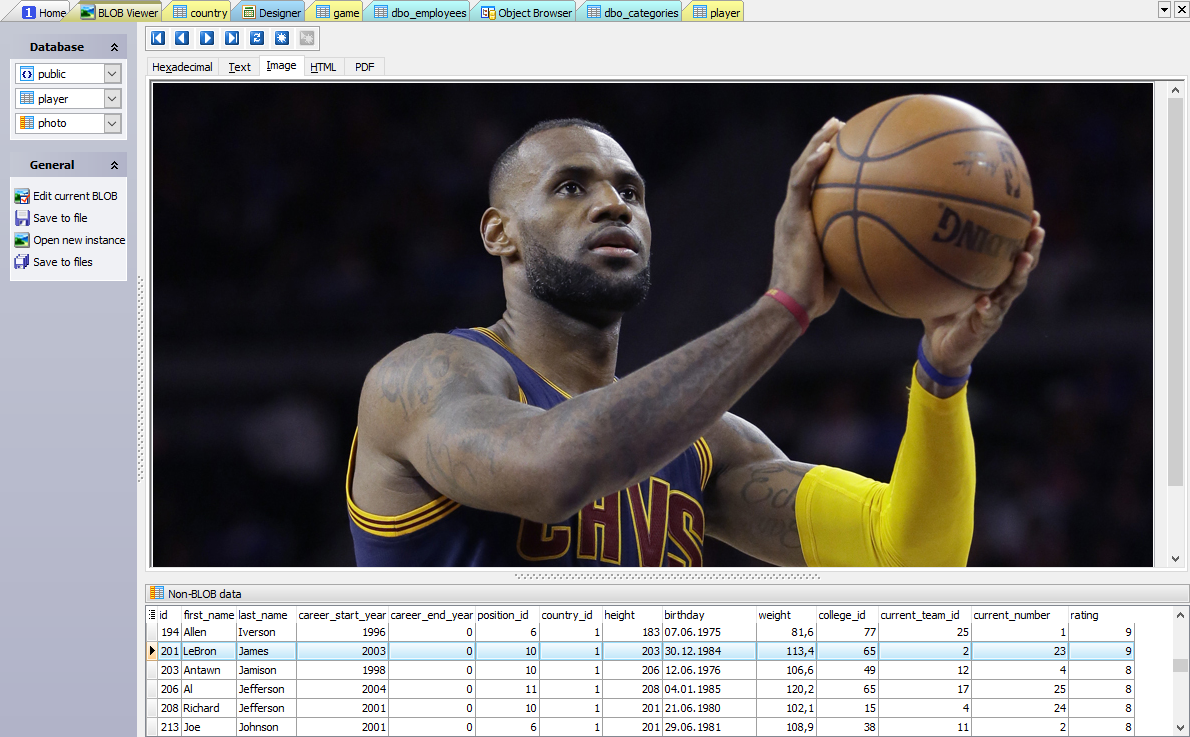Open new instance of the BLOB viewer
This screenshot has height=737, width=1190.
21,239
